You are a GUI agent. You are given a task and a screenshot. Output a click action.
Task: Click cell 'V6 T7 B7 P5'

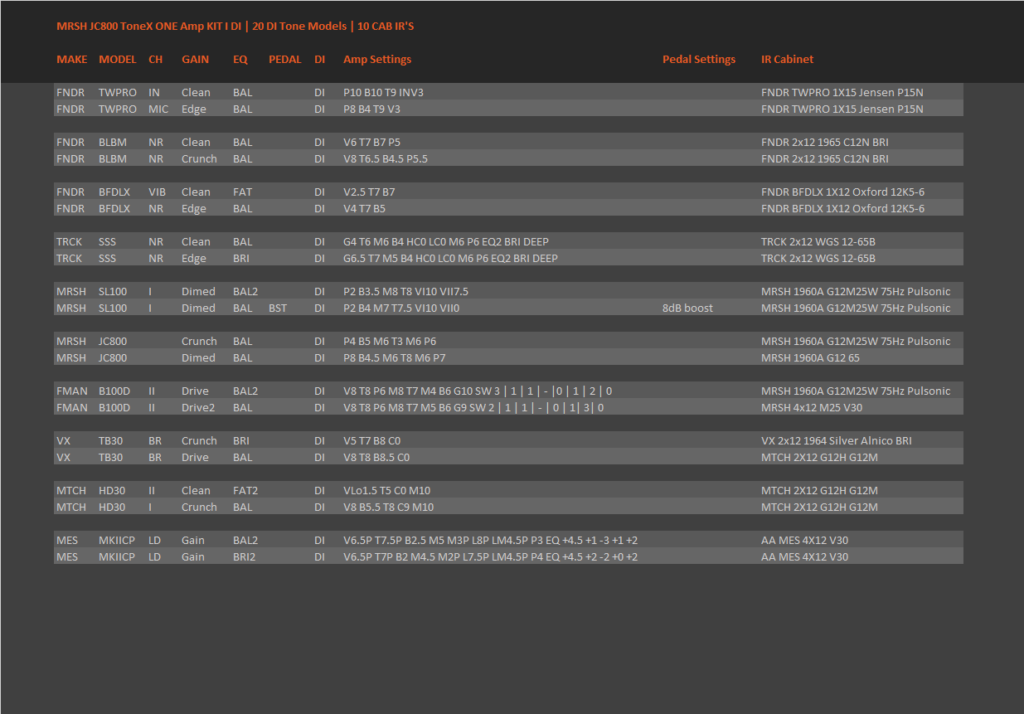(372, 142)
